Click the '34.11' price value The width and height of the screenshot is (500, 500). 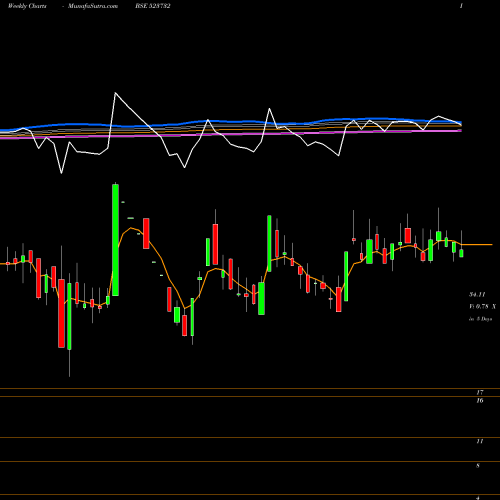477,294
